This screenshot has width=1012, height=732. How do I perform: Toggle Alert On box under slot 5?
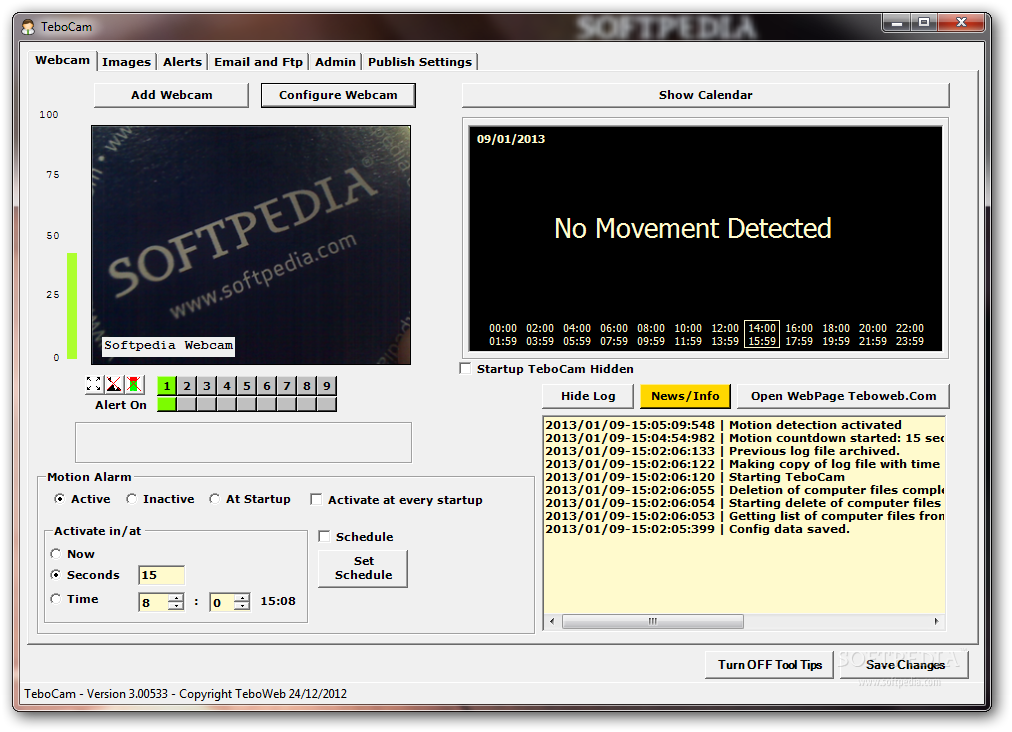tap(247, 405)
